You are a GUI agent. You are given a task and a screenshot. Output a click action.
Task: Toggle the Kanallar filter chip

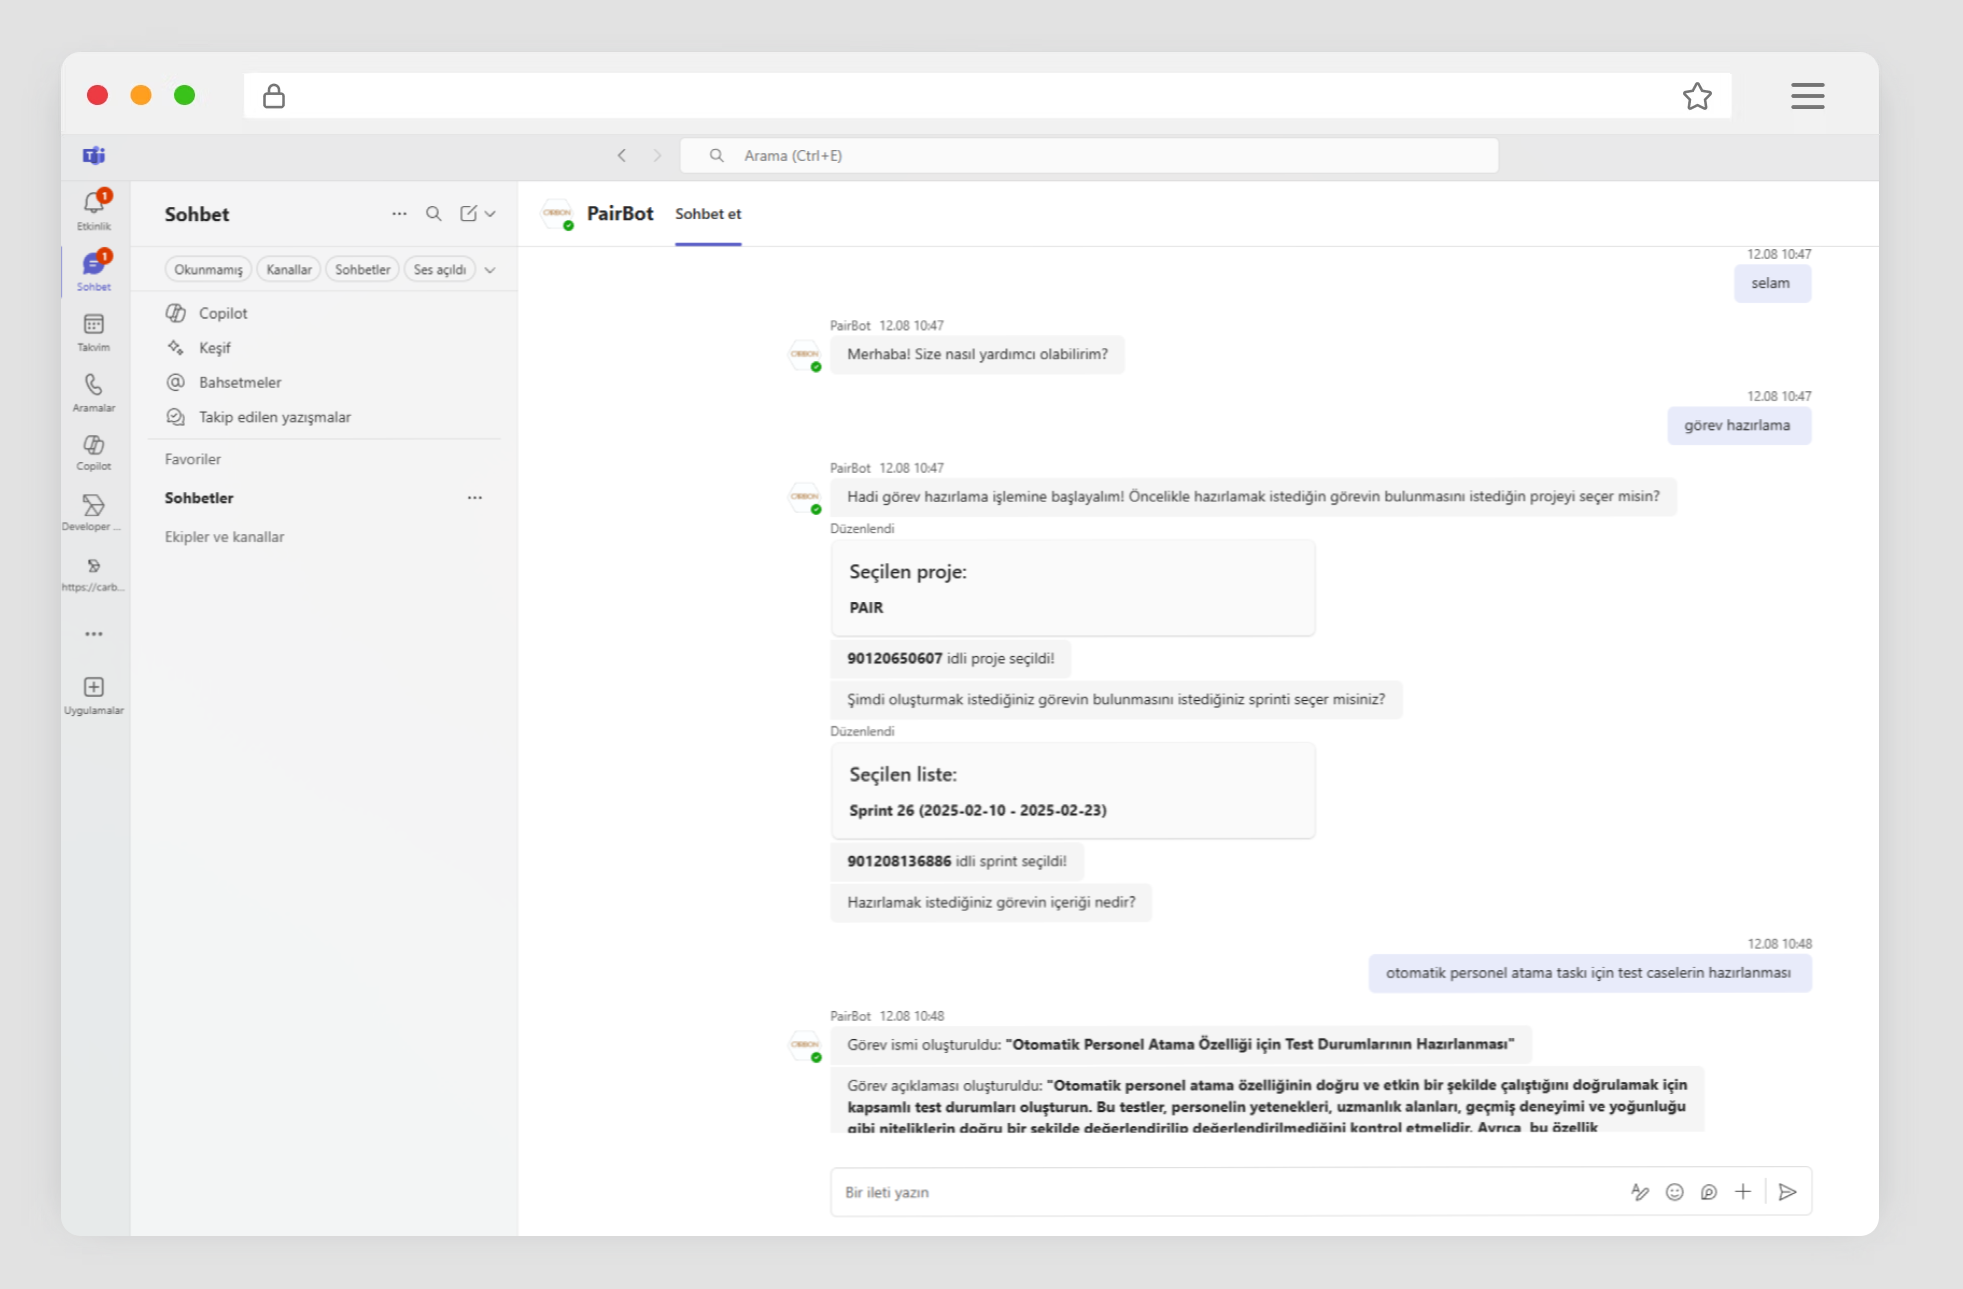click(x=289, y=270)
